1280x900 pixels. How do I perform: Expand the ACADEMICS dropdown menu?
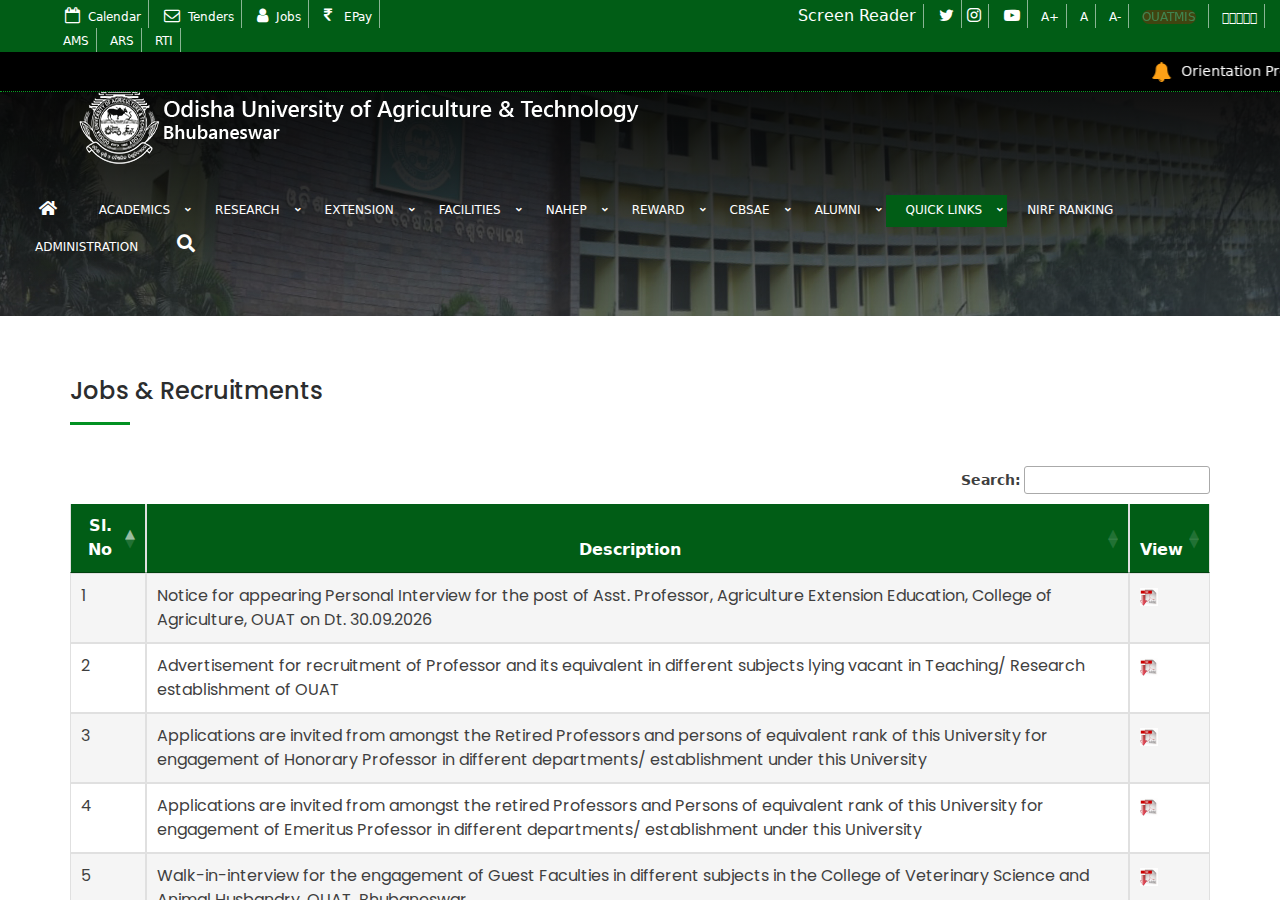143,210
